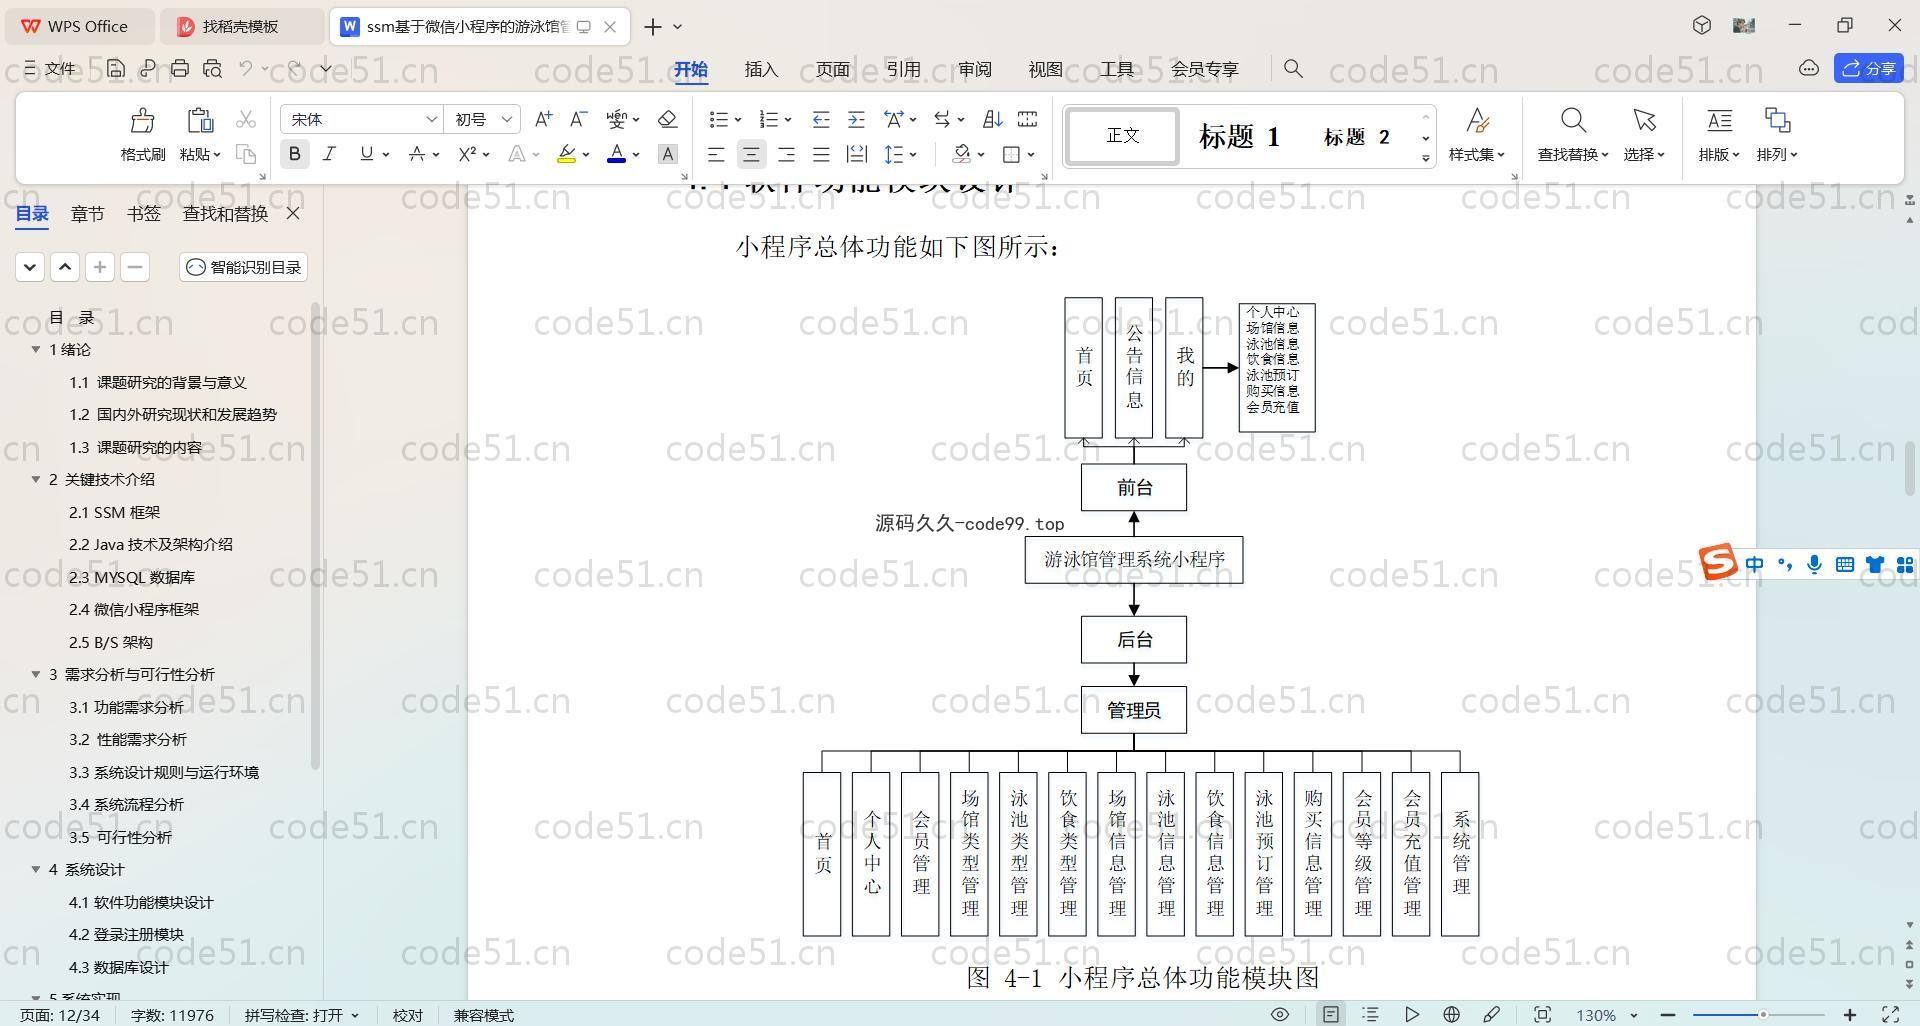Click the Increase Indent icon
Viewport: 1920px width, 1026px height.
tap(856, 119)
